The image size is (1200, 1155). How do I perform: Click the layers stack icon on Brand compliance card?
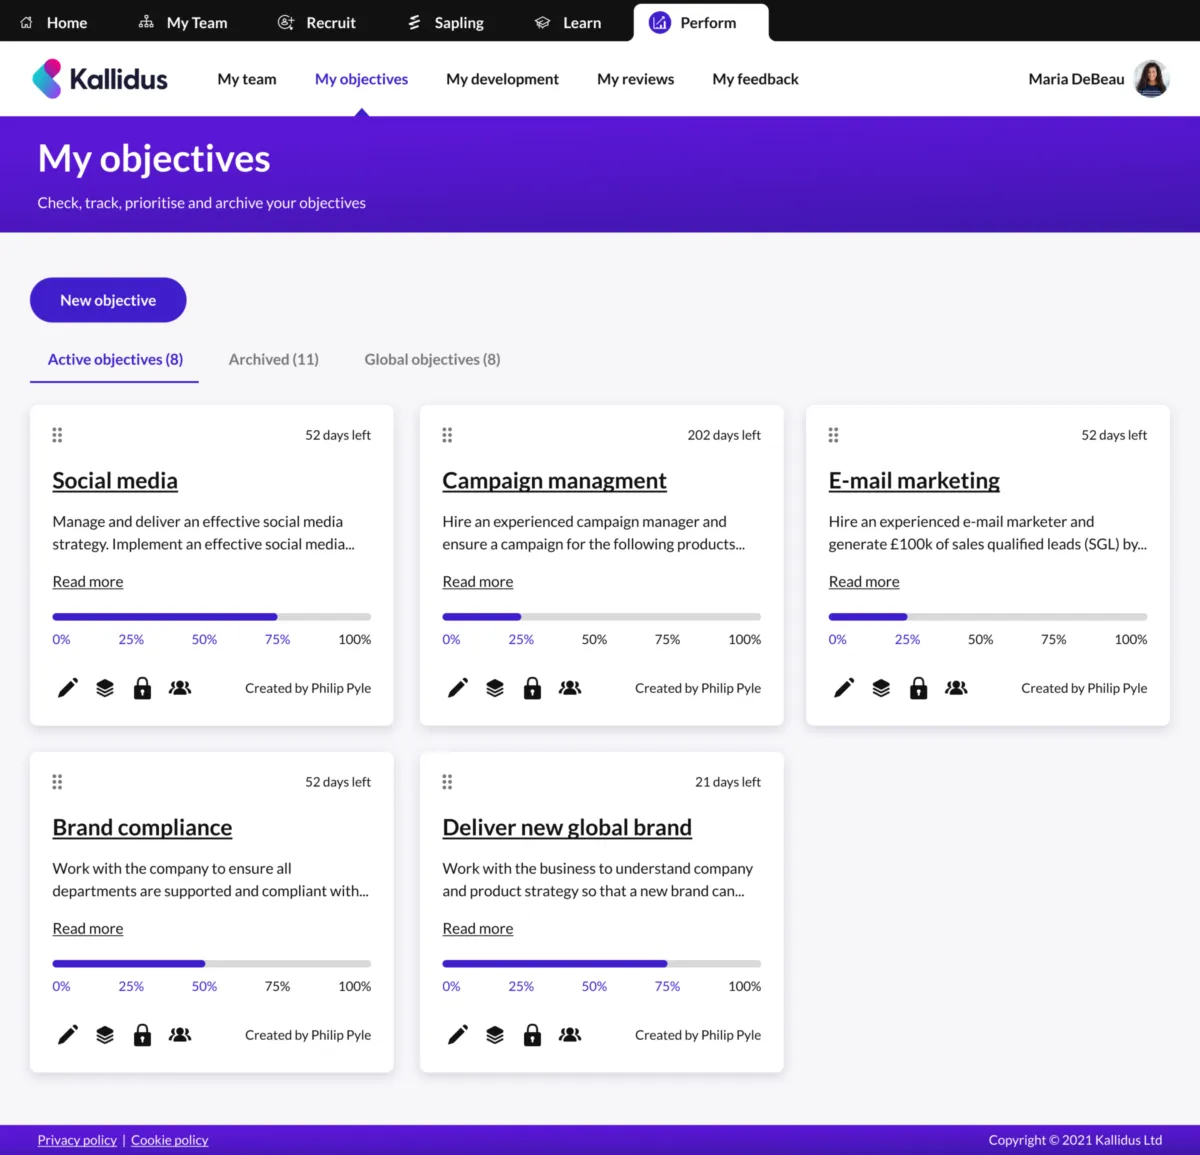click(x=105, y=1035)
